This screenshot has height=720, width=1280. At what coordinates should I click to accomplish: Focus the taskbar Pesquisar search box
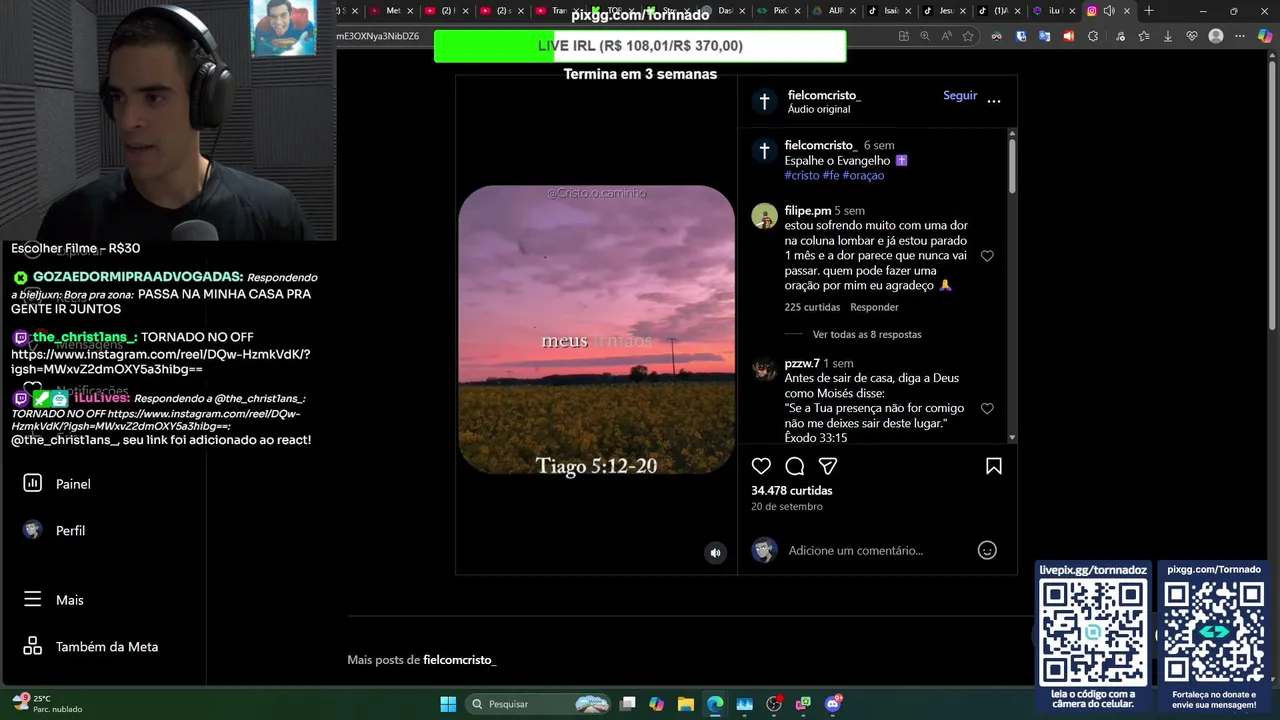click(x=539, y=704)
